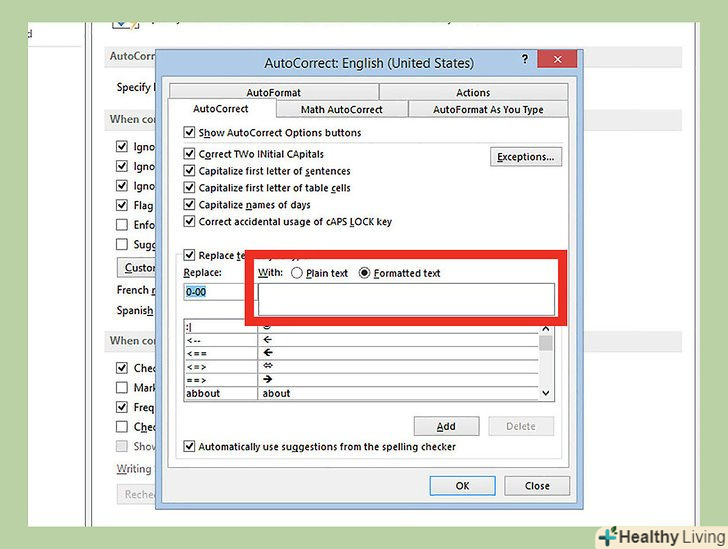Select the <=> double arrow row
The width and height of the screenshot is (728, 549).
(x=361, y=366)
